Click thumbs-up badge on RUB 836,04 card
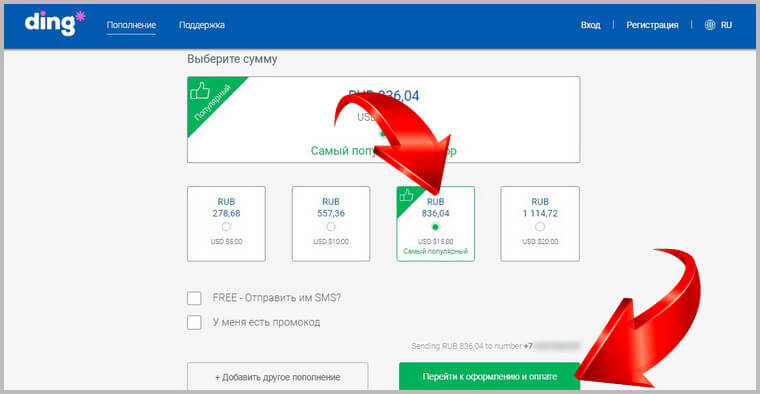The image size is (760, 394). click(406, 195)
